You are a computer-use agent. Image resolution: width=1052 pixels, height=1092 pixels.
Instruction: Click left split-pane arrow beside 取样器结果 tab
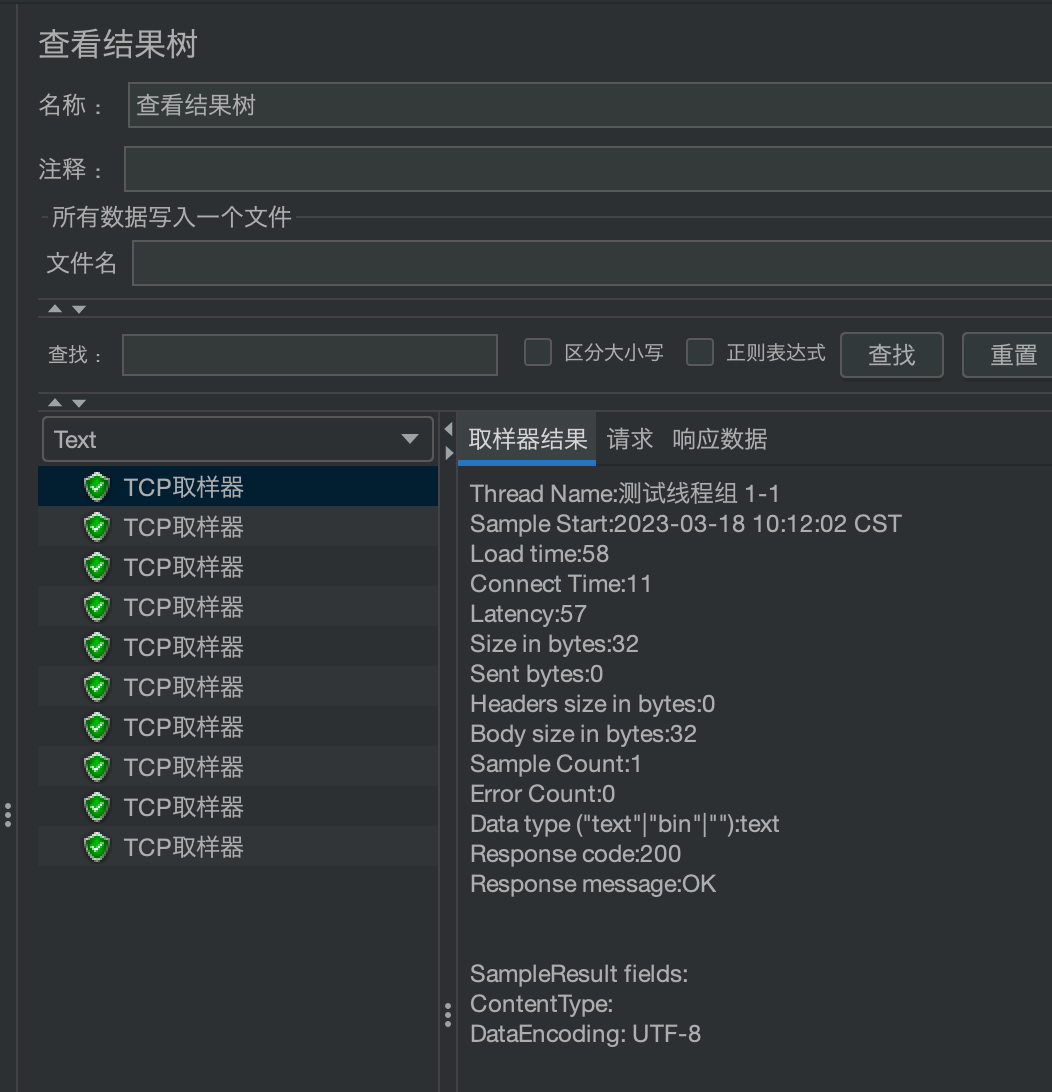point(448,429)
